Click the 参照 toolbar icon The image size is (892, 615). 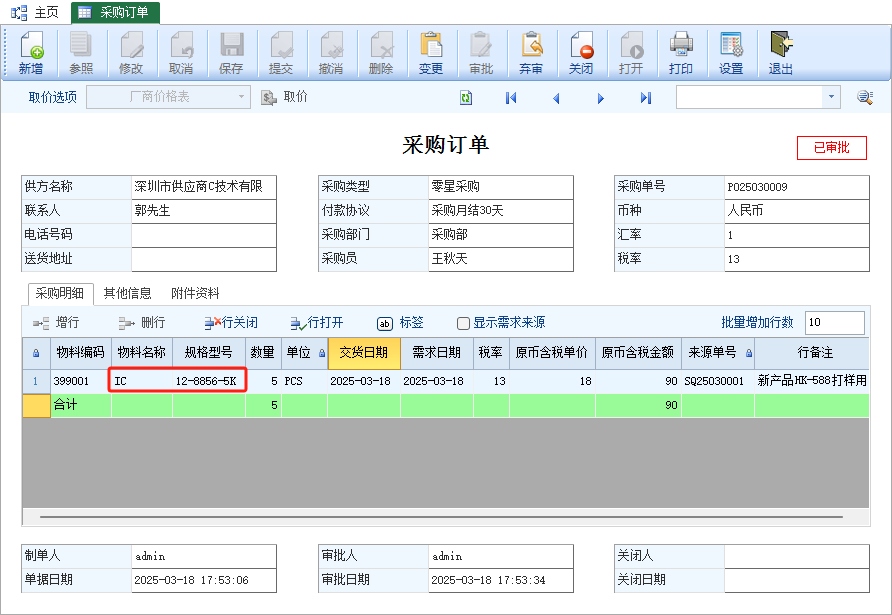coord(81,52)
